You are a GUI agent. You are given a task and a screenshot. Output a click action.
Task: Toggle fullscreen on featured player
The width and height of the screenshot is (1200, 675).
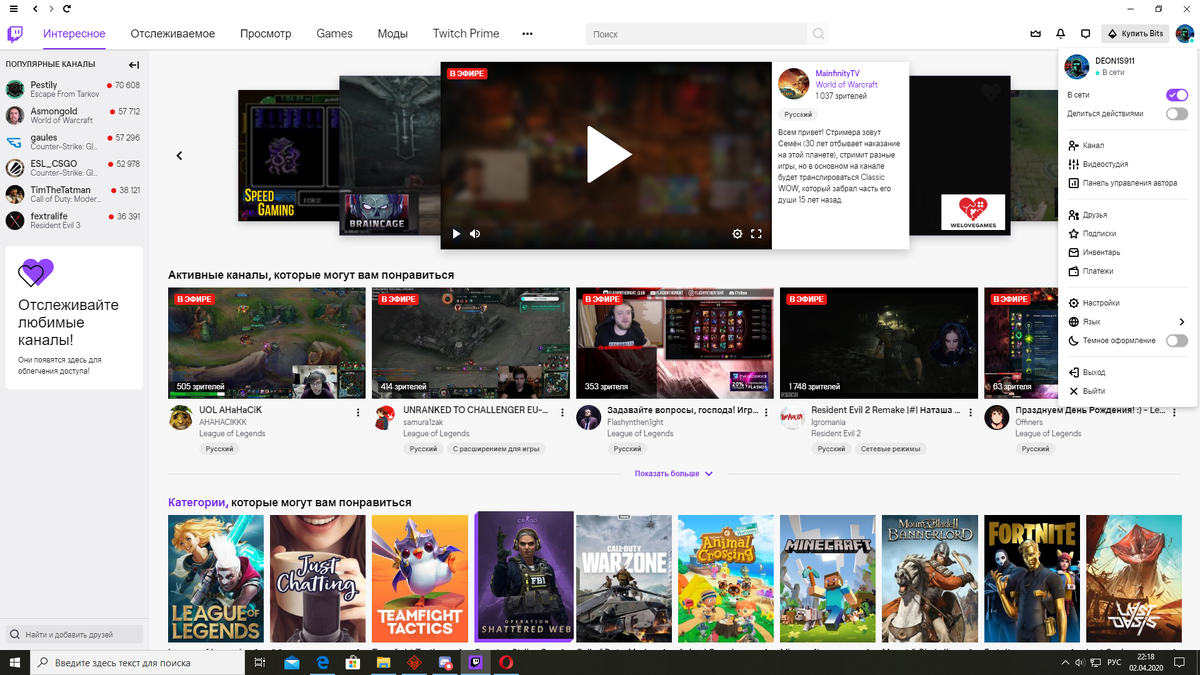pyautogui.click(x=756, y=234)
